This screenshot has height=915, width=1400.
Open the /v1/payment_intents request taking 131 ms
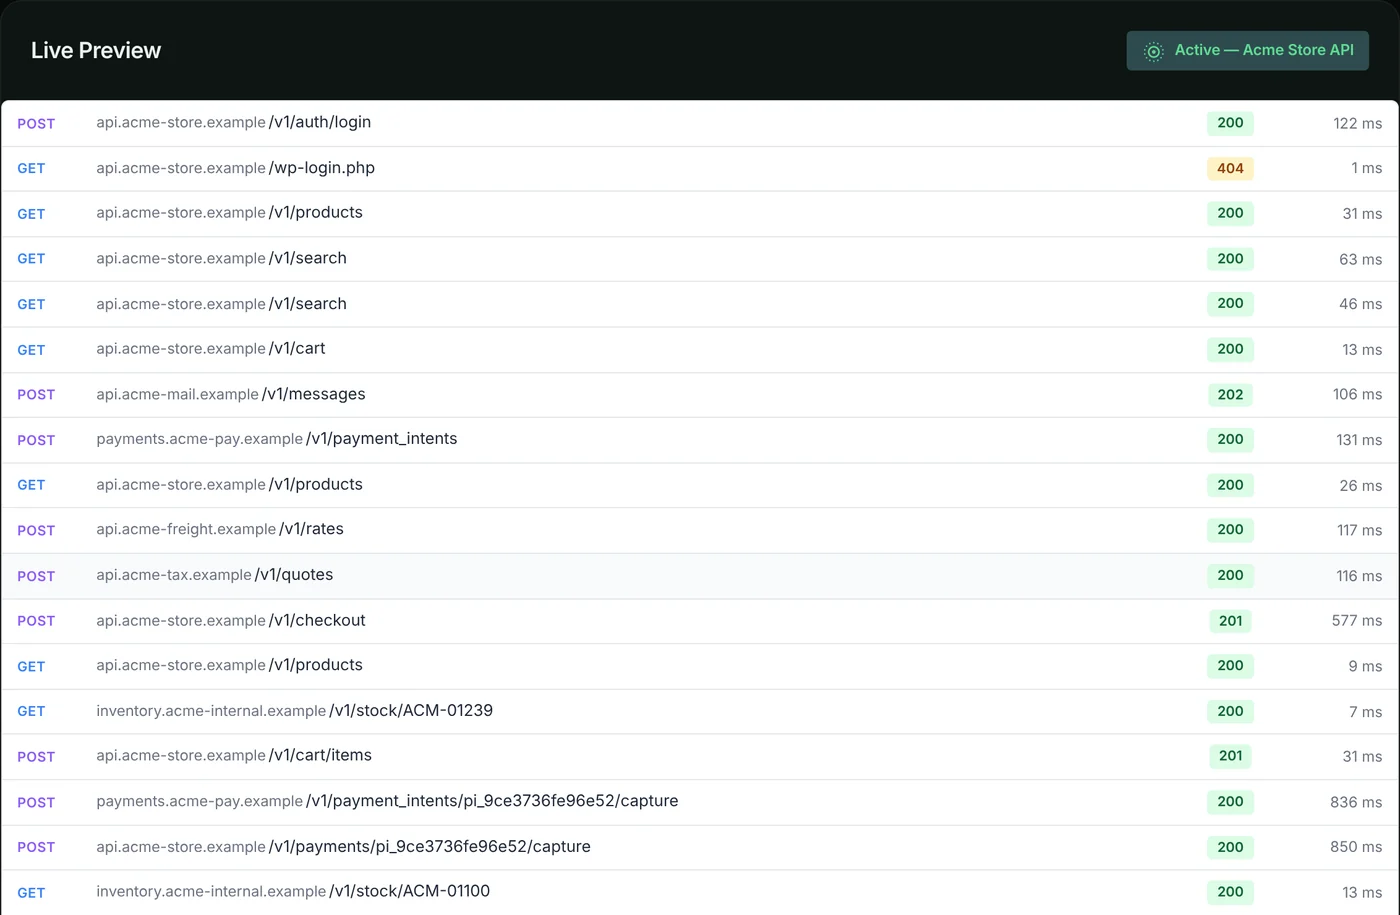[x=700, y=440]
